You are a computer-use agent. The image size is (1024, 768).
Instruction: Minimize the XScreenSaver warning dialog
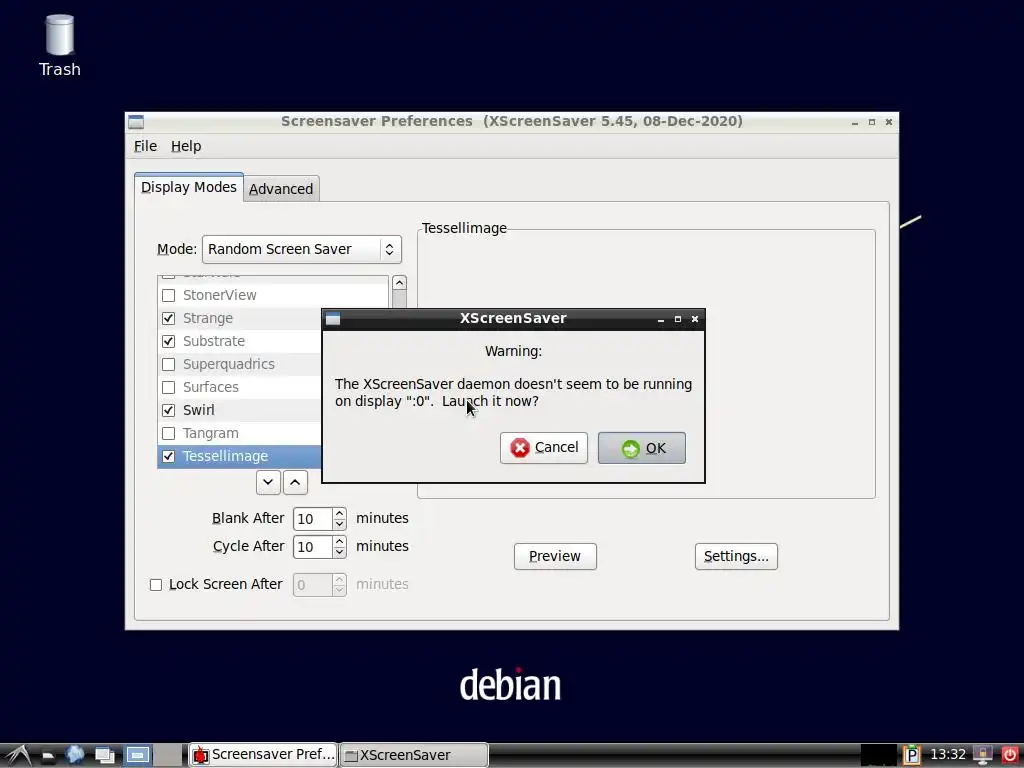[x=661, y=319]
